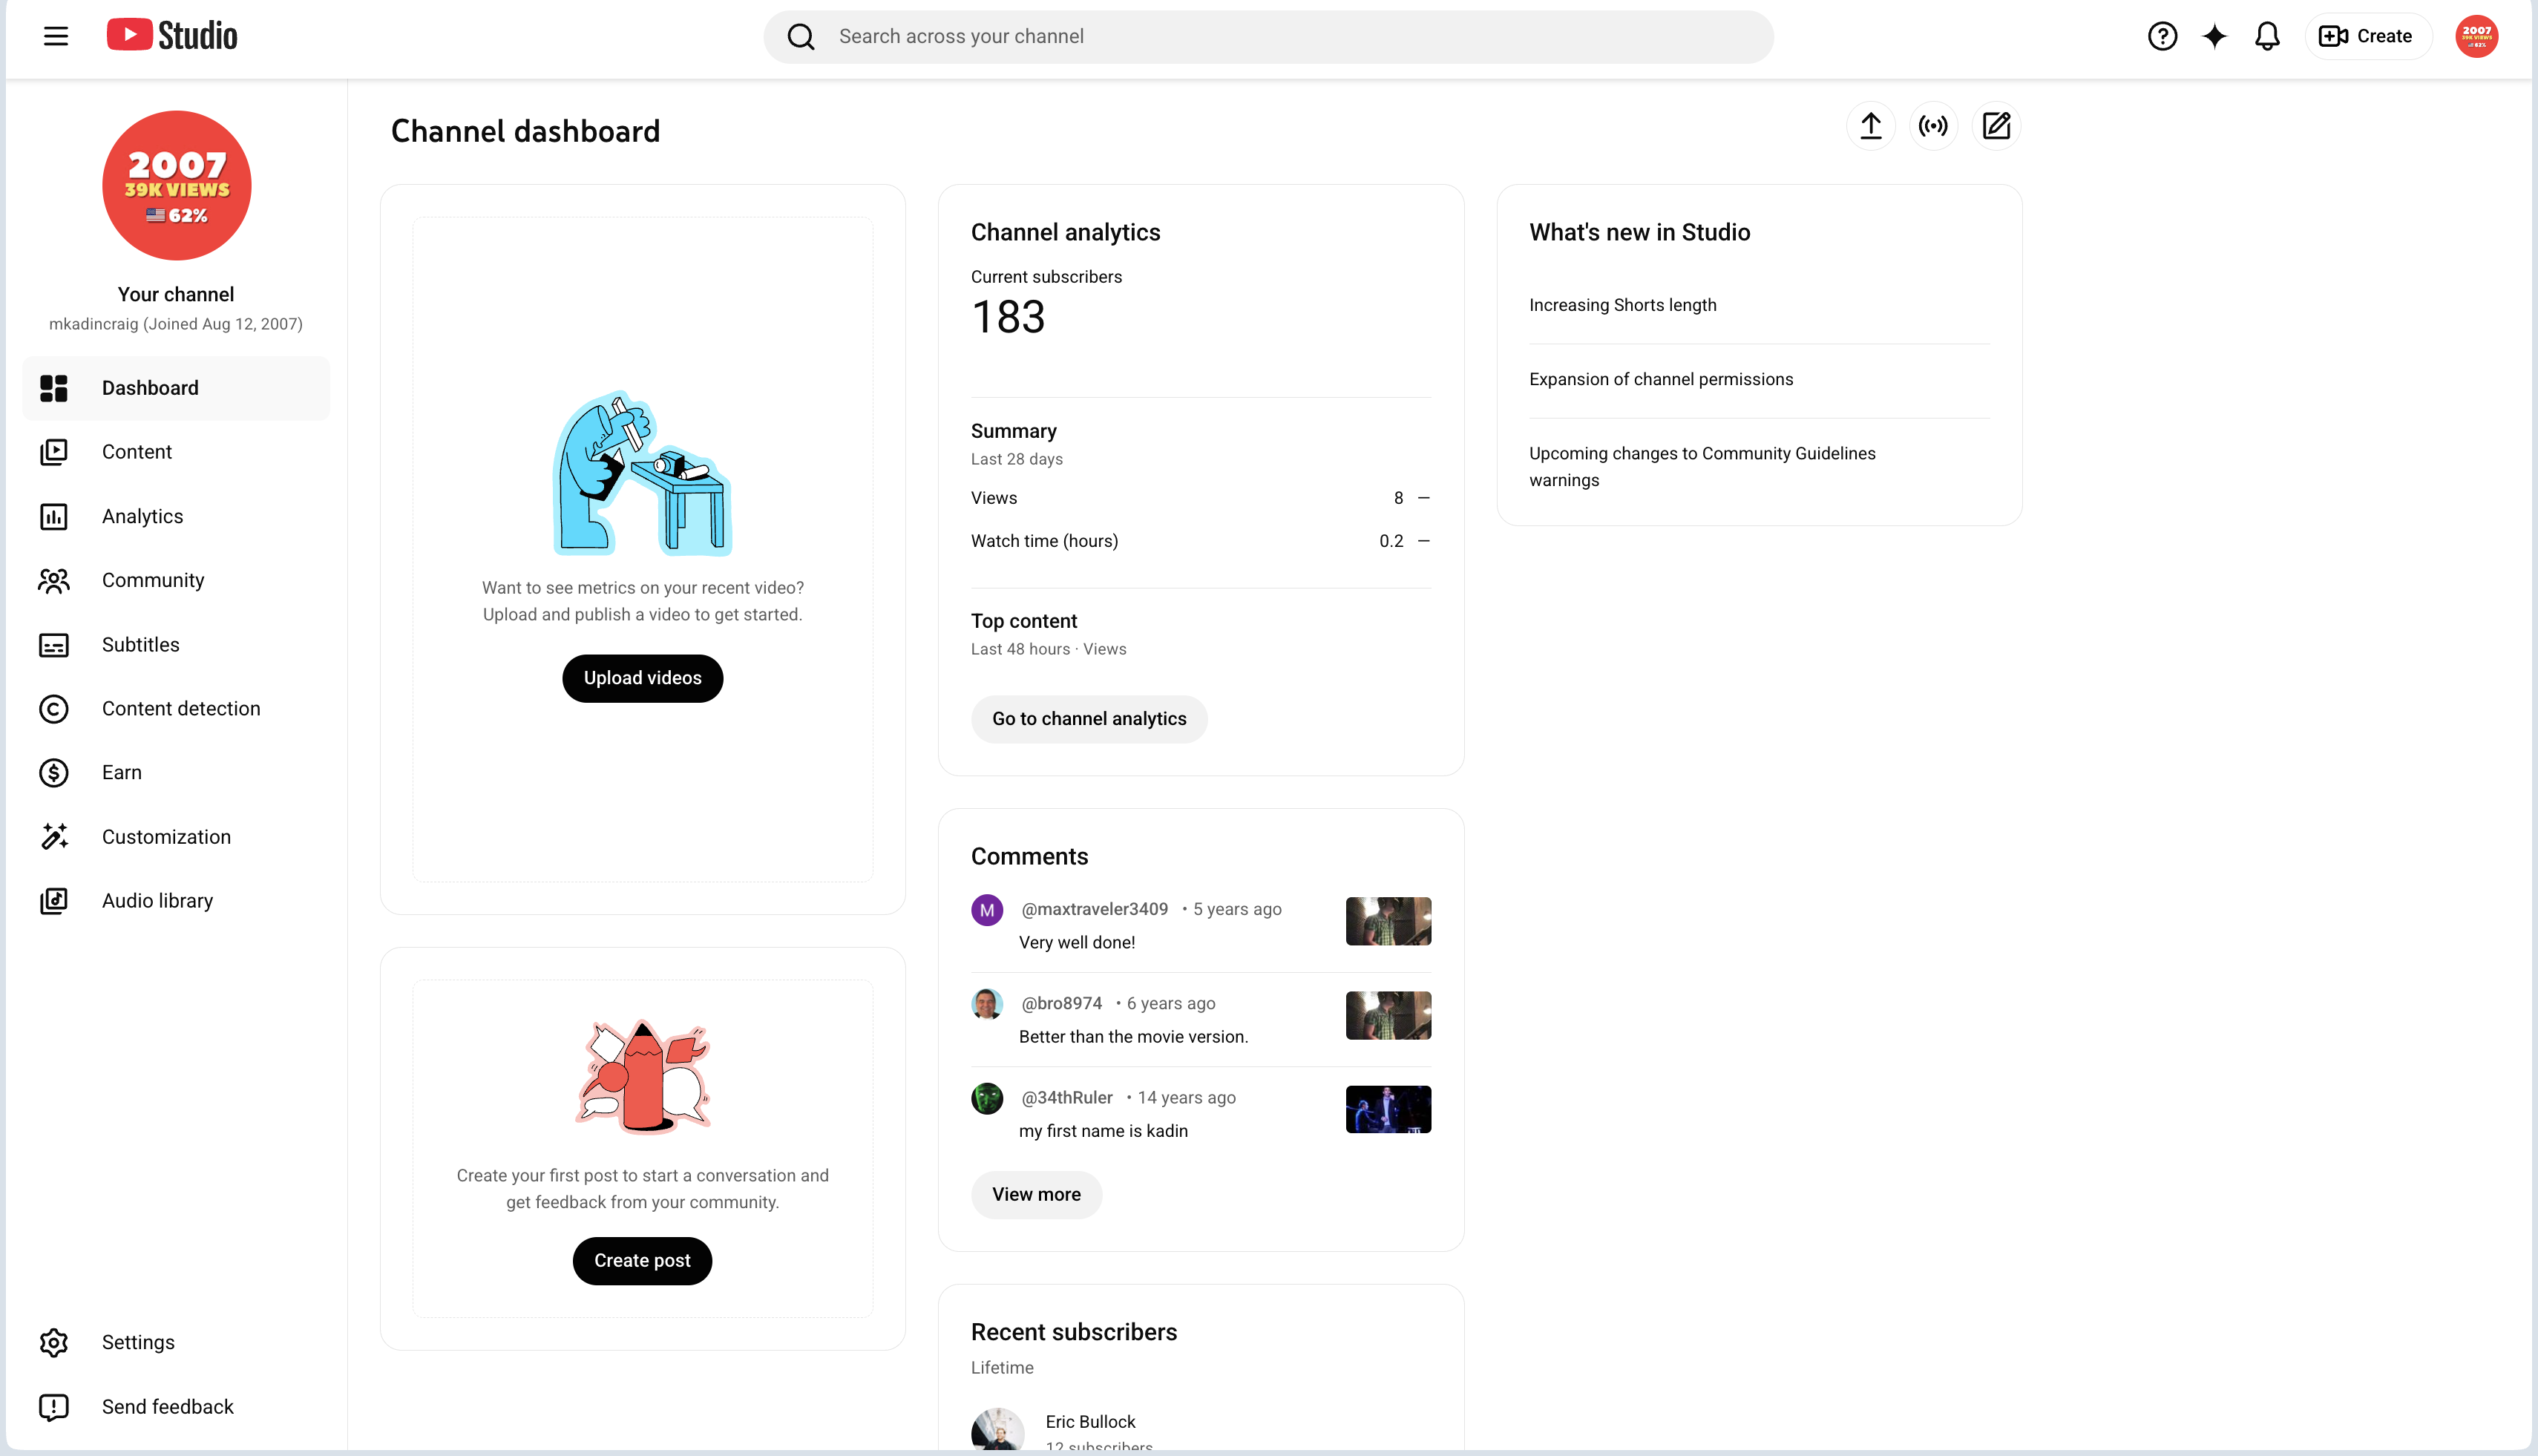
Task: Click 'Very well done!' comment text
Action: [x=1077, y=942]
